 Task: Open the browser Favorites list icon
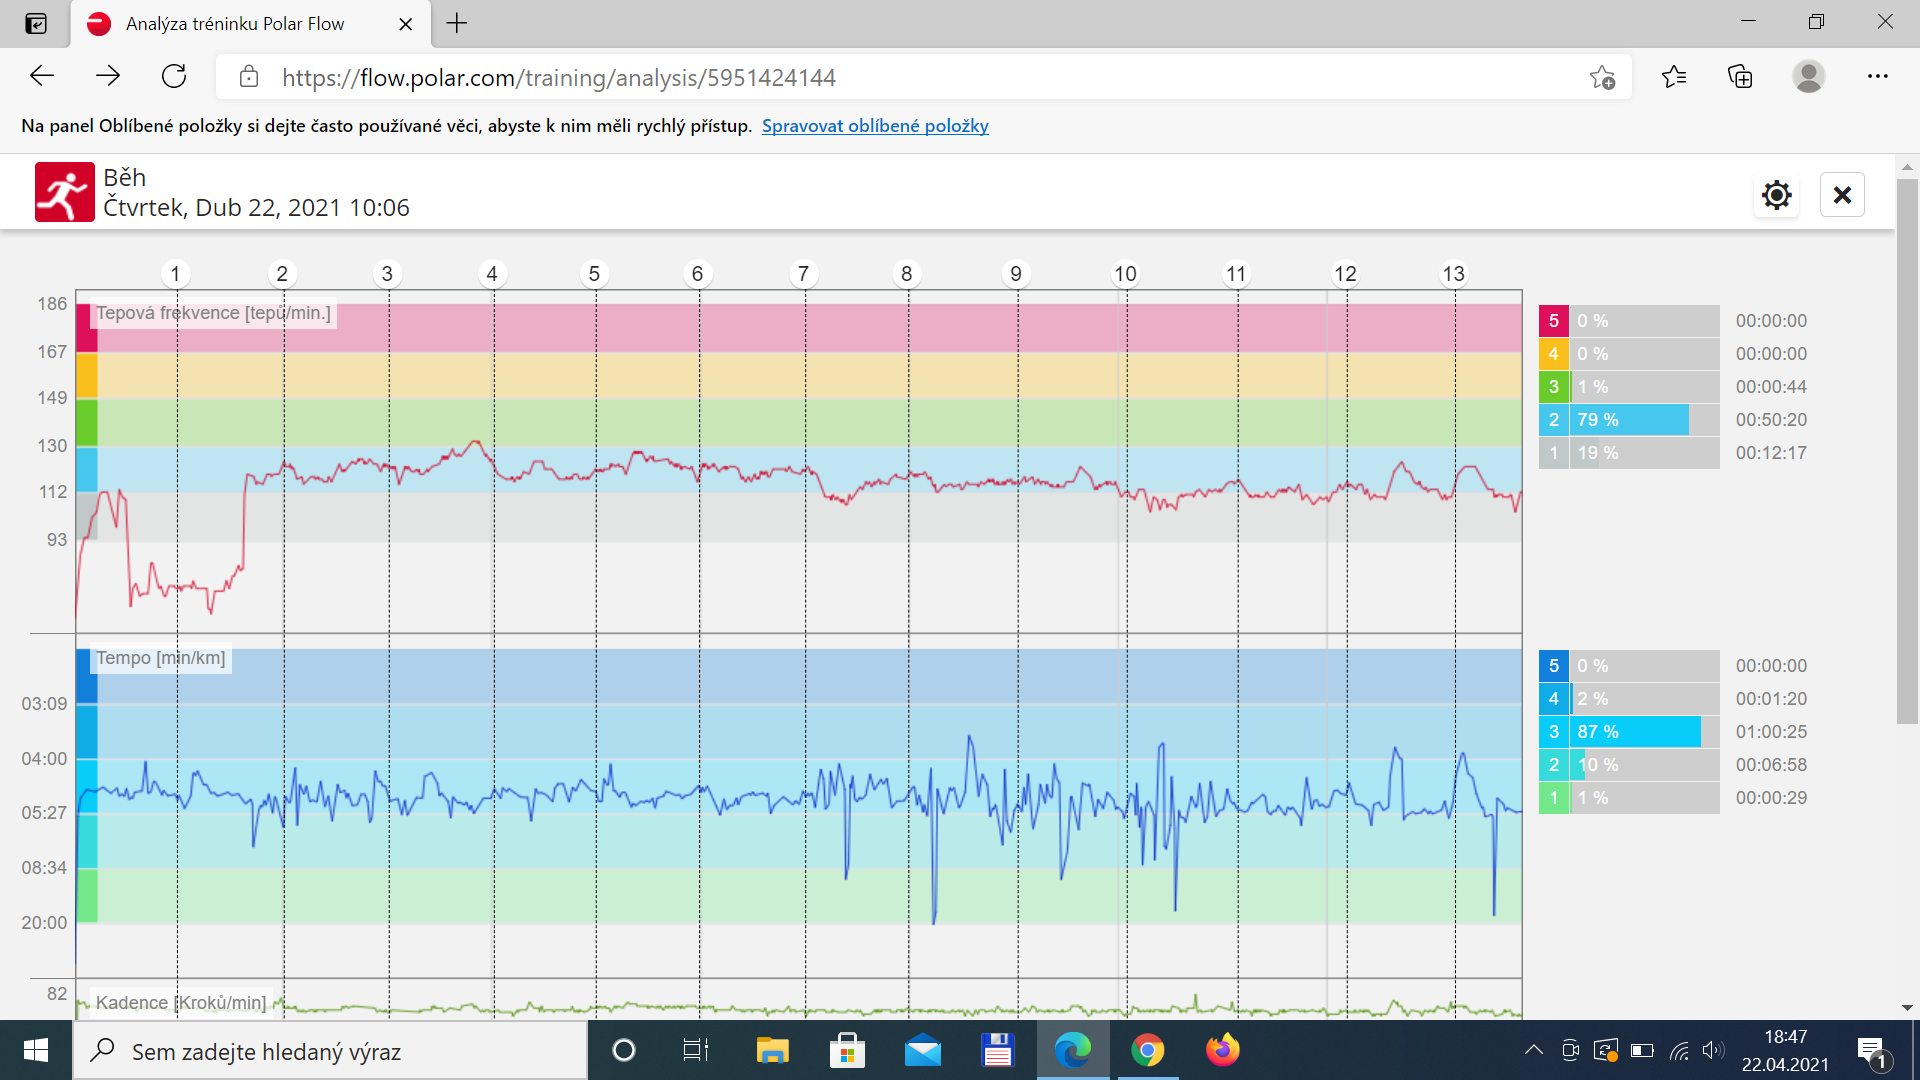pos(1674,77)
